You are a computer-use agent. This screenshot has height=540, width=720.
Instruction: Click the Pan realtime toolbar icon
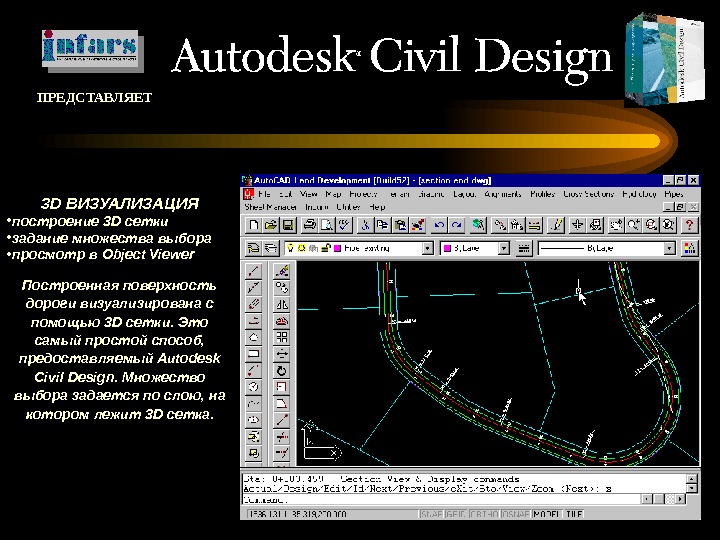615,225
